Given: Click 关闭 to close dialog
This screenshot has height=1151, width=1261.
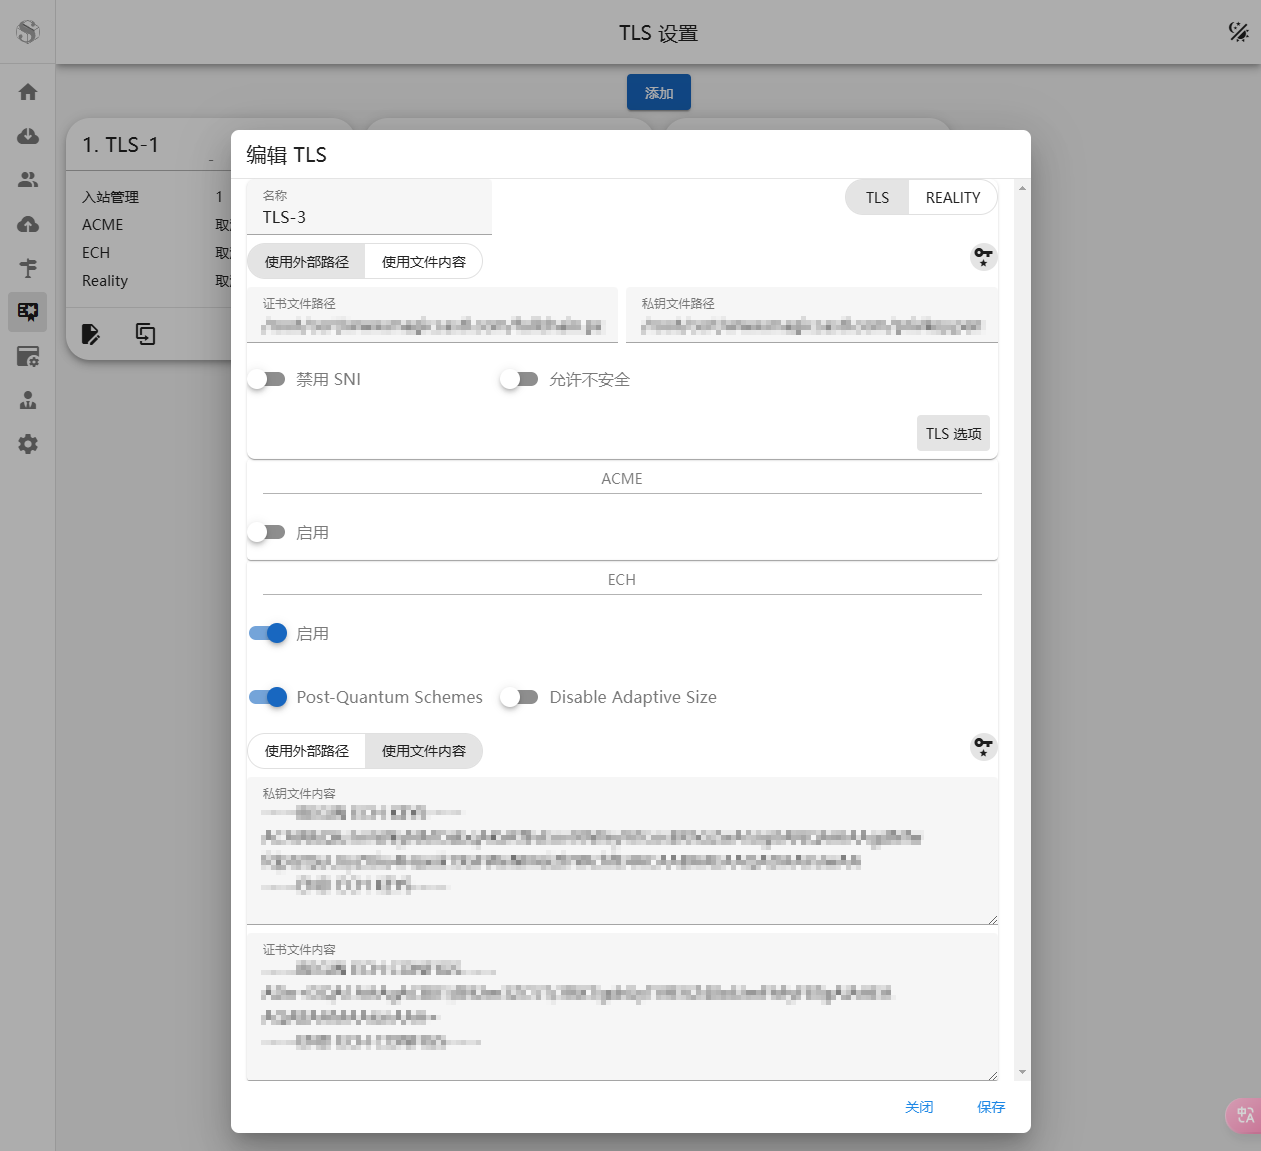Looking at the screenshot, I should (x=919, y=1107).
